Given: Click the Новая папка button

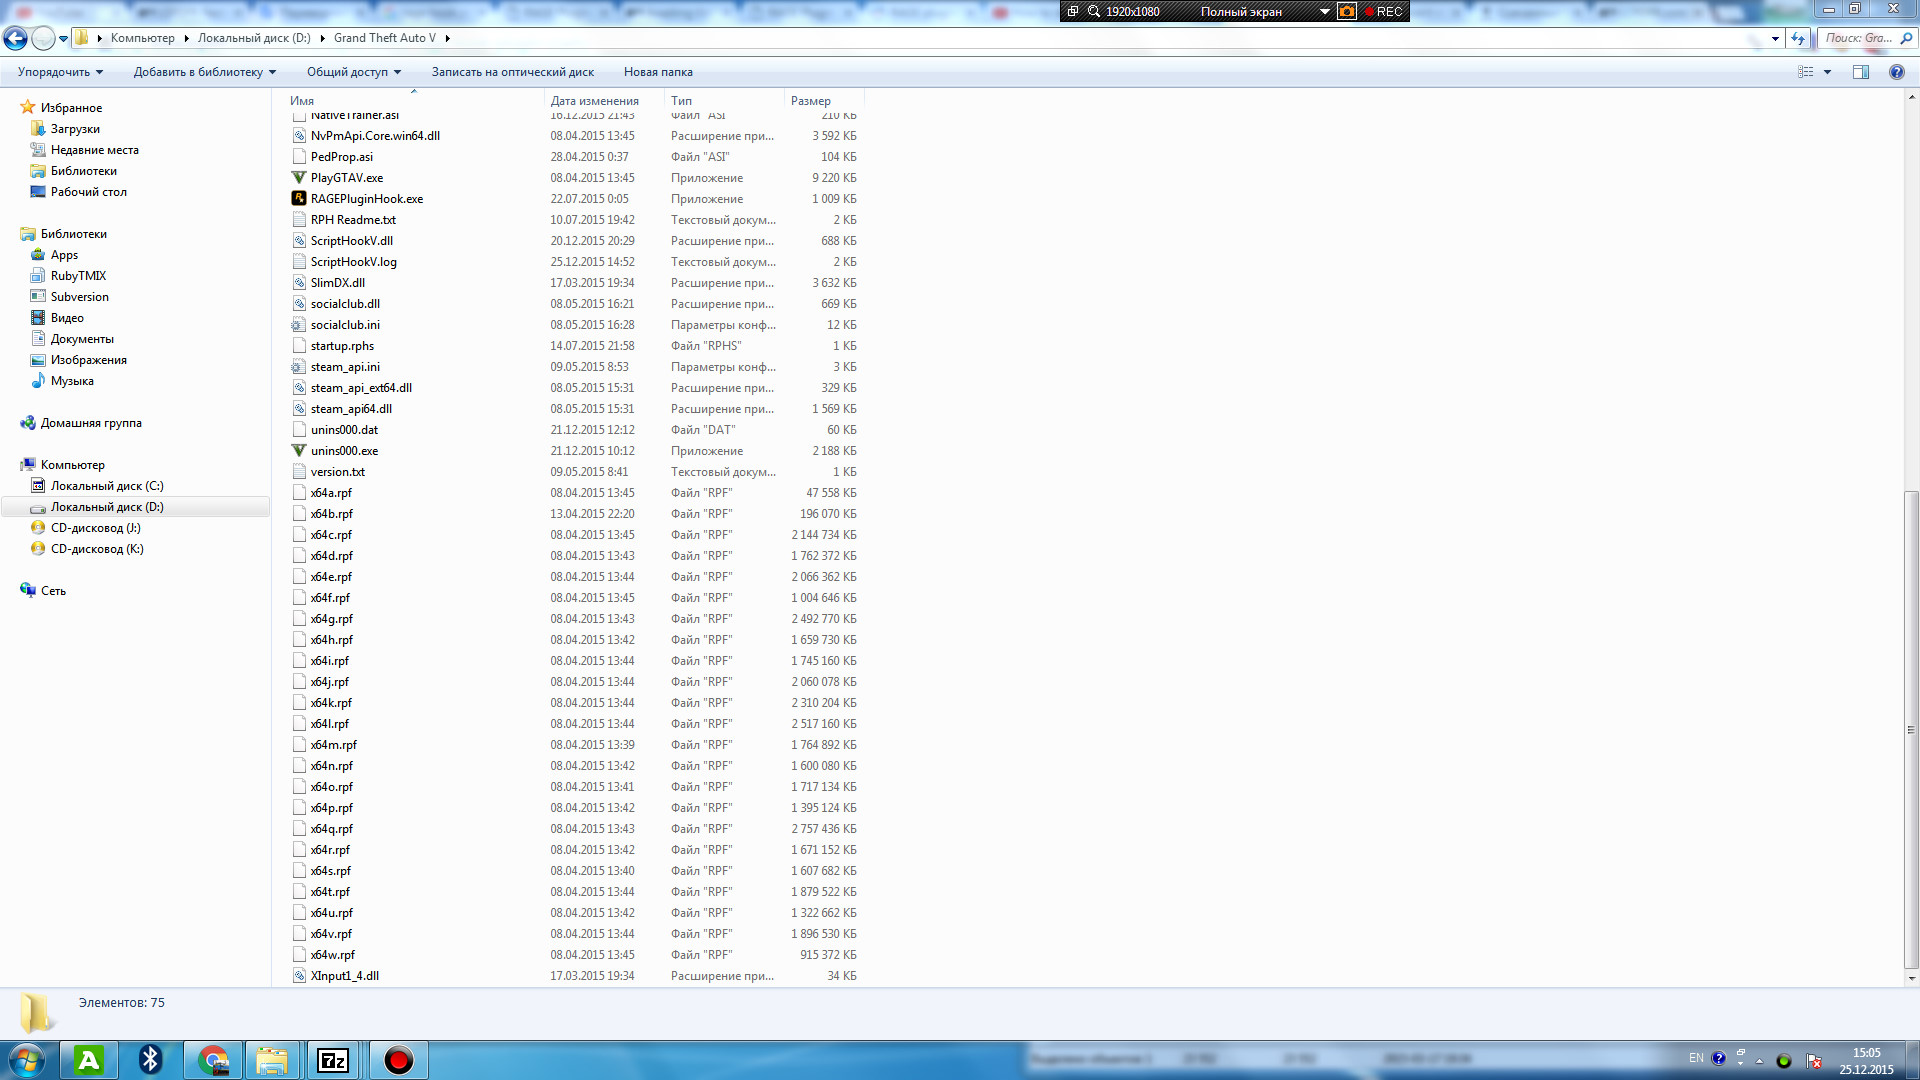Looking at the screenshot, I should click(x=657, y=72).
